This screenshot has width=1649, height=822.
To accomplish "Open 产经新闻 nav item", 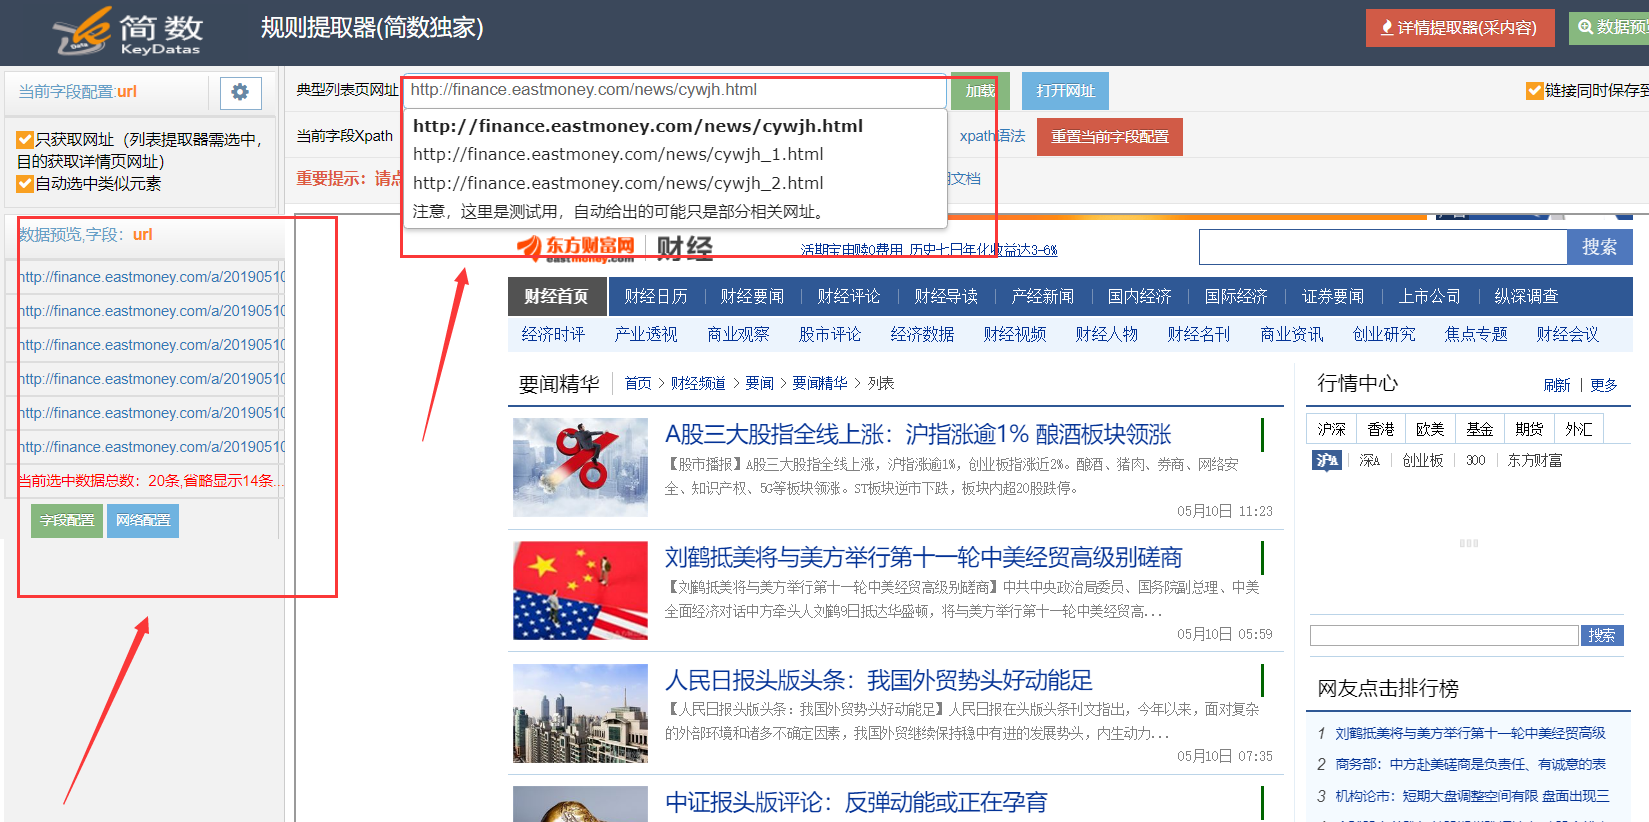I will (x=1043, y=297).
